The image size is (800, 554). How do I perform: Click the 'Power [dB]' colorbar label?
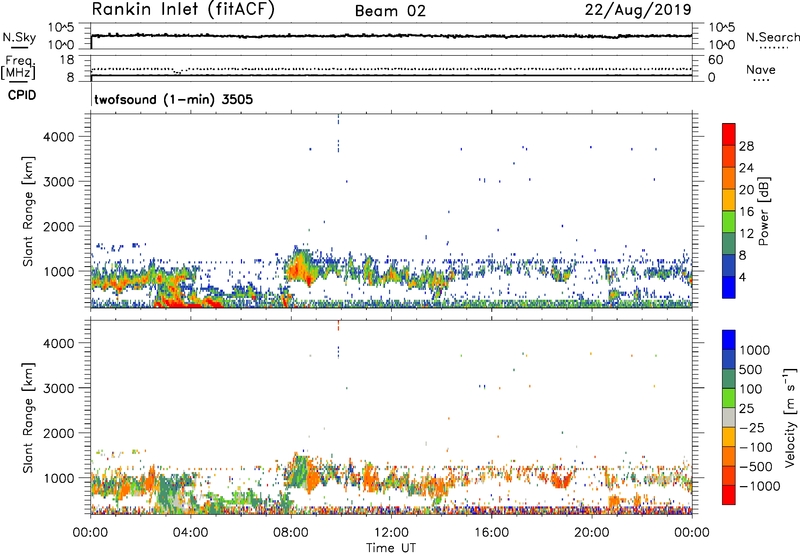point(764,211)
